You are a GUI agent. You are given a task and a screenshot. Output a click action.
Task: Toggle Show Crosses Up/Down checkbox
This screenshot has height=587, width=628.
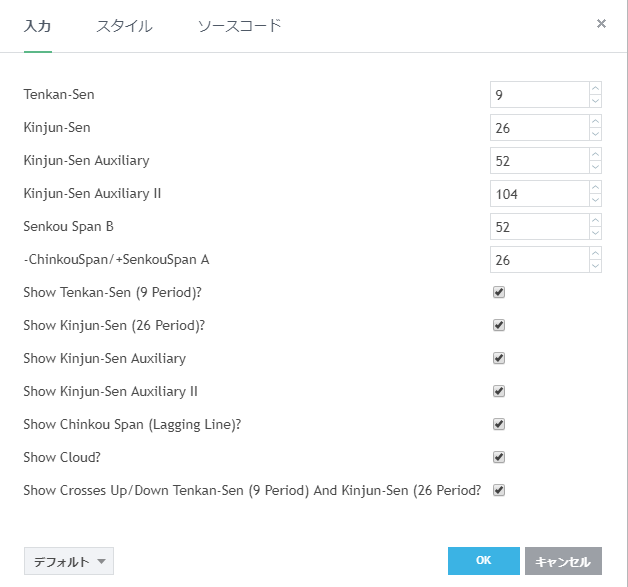pyautogui.click(x=499, y=490)
